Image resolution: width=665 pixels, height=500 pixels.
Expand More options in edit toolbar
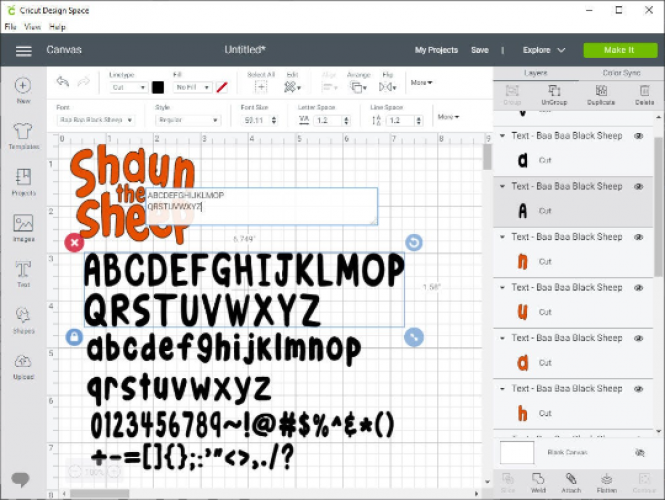tap(421, 83)
